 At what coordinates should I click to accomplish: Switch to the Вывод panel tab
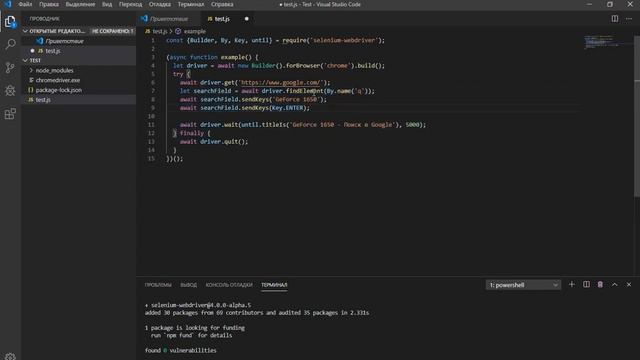point(189,285)
